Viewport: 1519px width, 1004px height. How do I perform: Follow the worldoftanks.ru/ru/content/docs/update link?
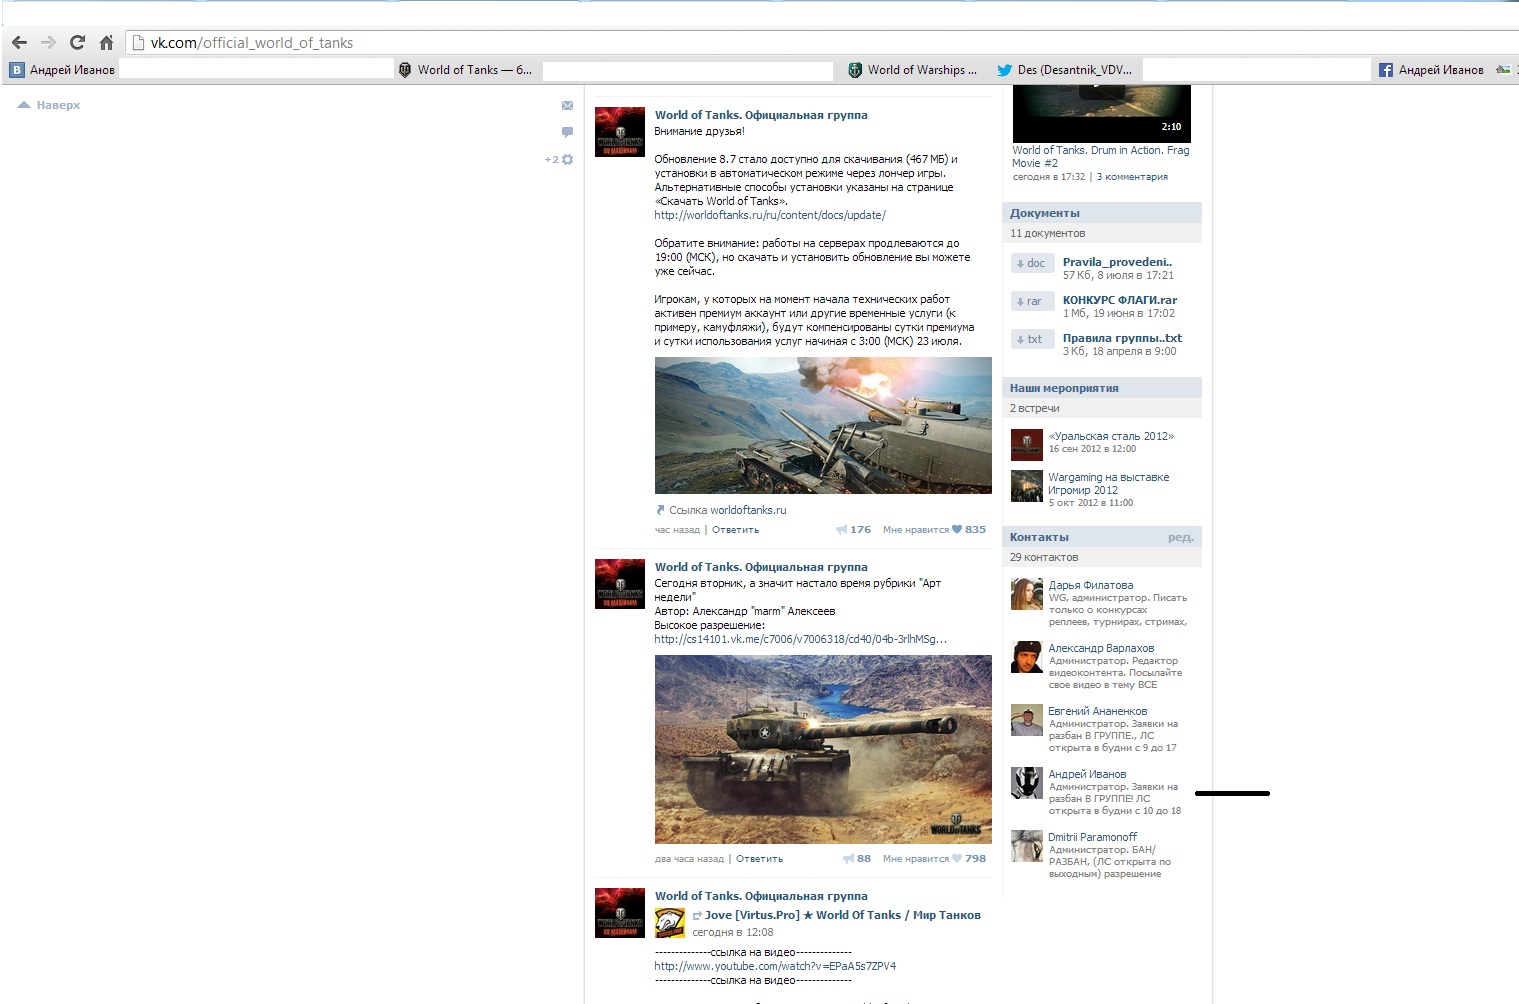770,215
